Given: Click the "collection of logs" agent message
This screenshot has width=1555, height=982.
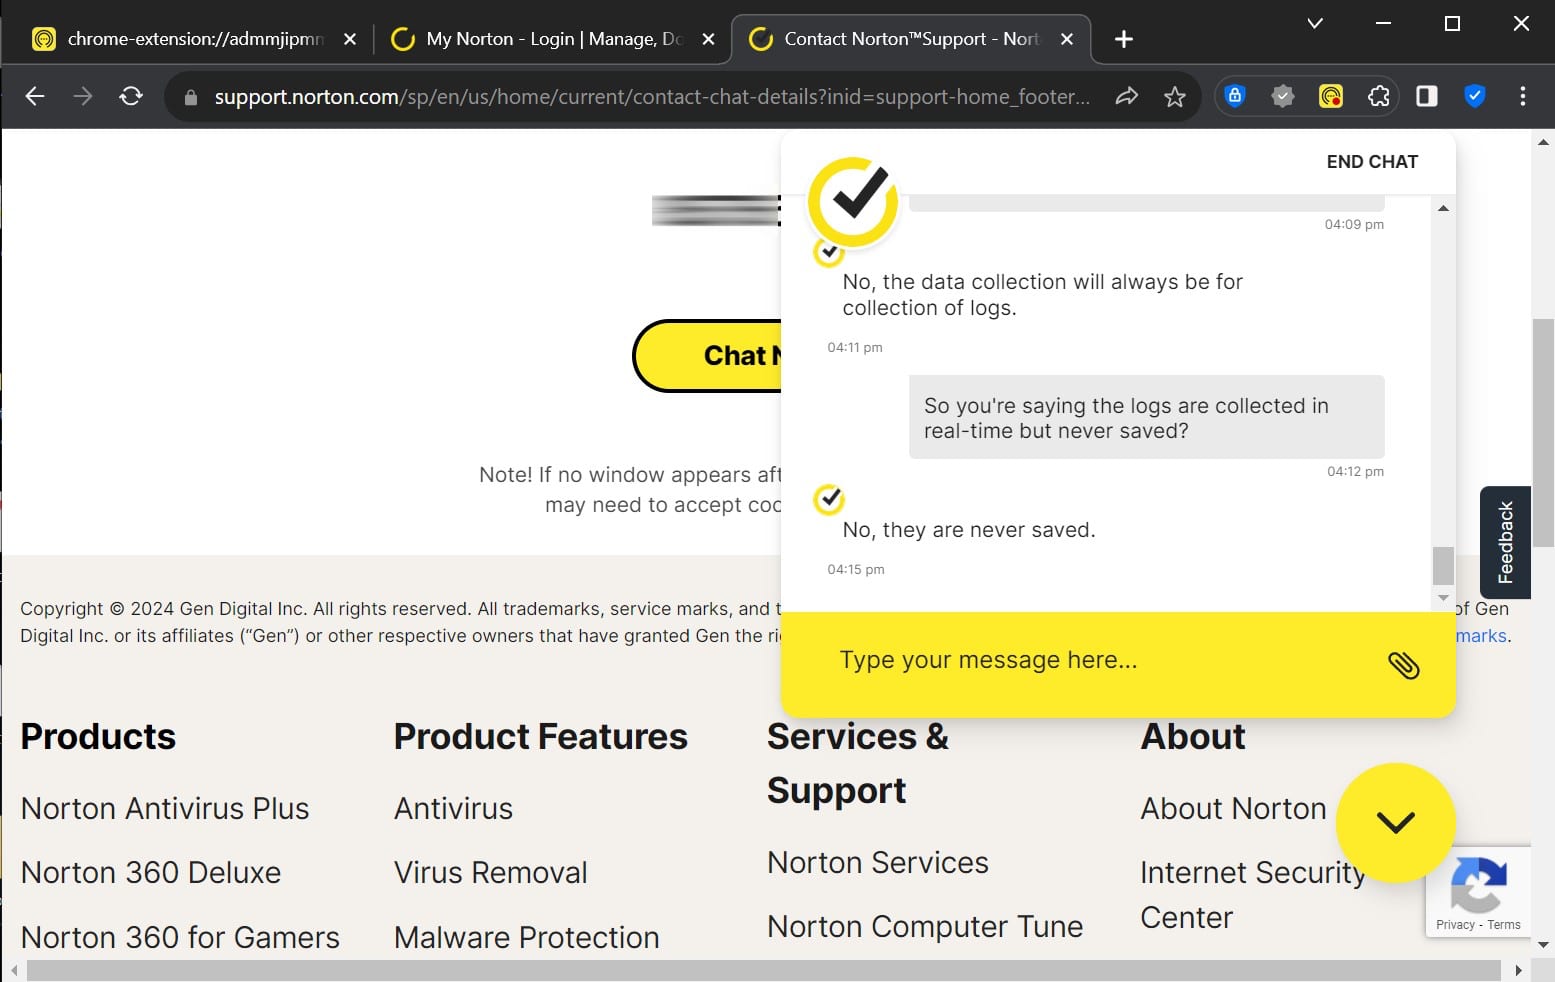Looking at the screenshot, I should click(x=1042, y=295).
